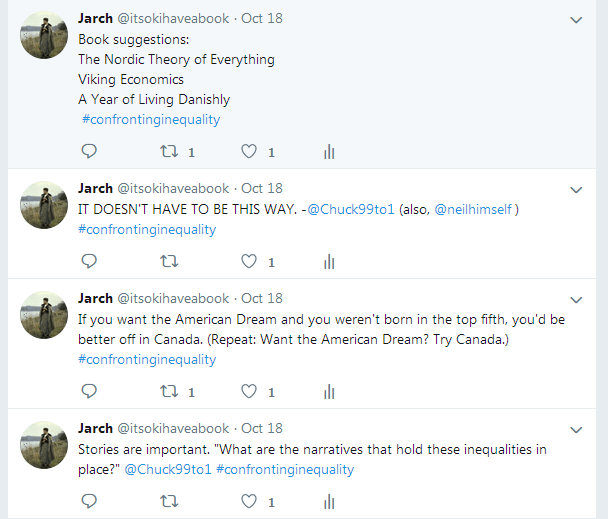Retweet the Book suggestions tweet
The image size is (608, 519).
(169, 151)
